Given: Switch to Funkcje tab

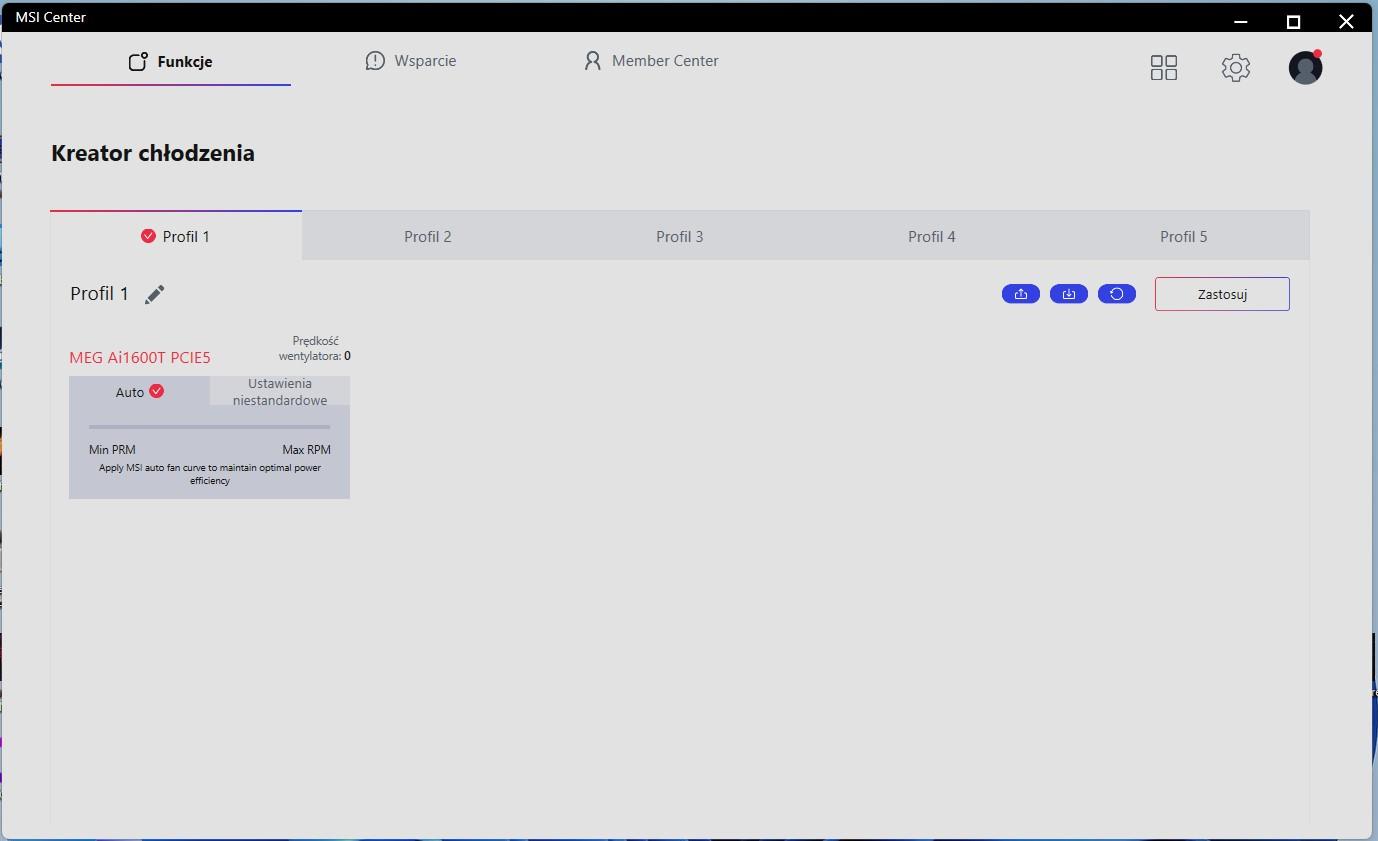Looking at the screenshot, I should [170, 61].
